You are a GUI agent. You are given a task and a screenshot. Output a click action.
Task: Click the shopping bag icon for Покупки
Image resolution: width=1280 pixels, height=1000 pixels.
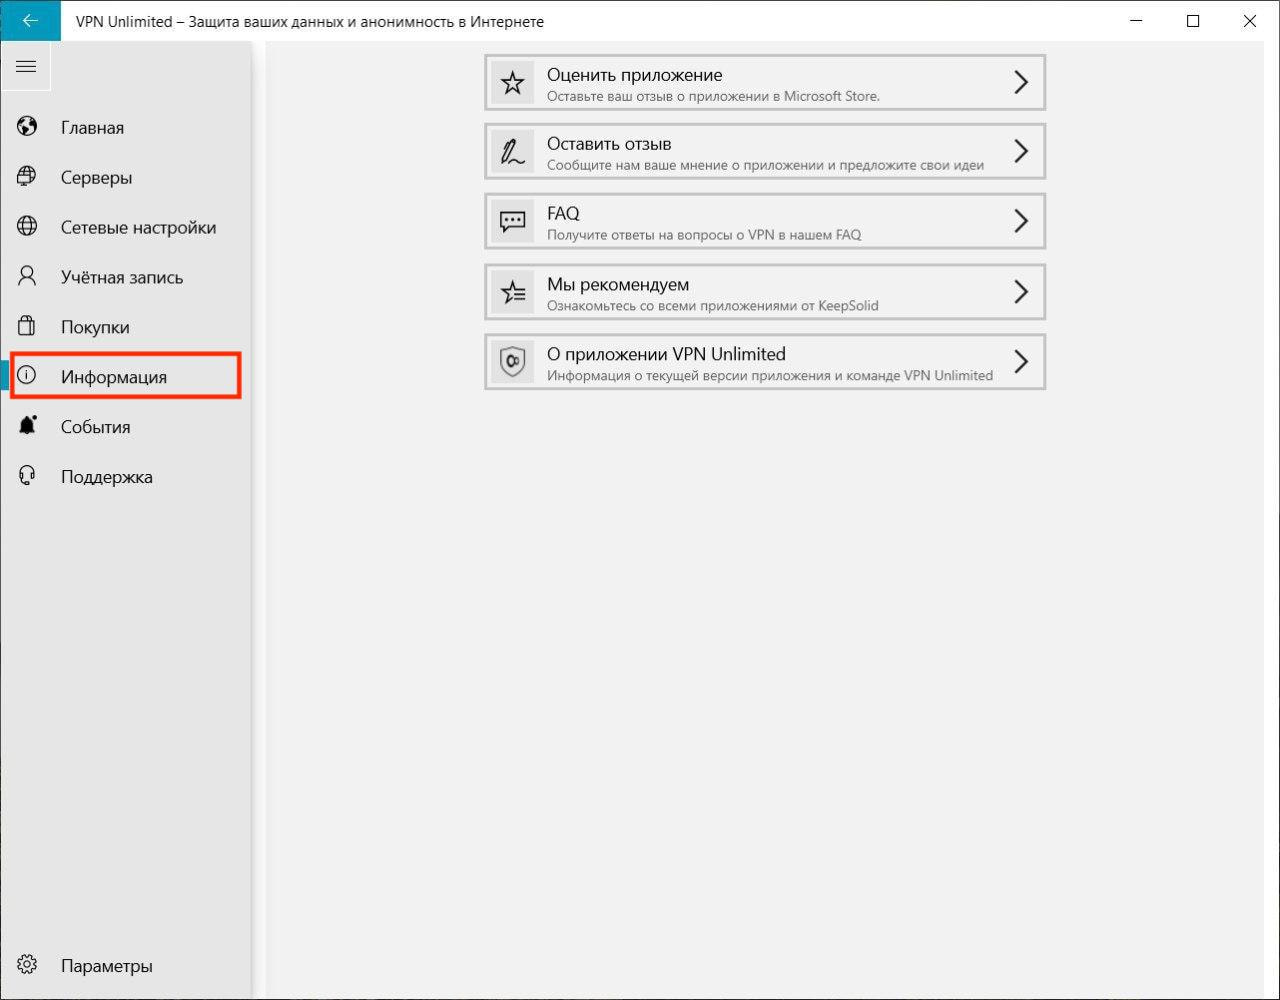click(x=27, y=326)
